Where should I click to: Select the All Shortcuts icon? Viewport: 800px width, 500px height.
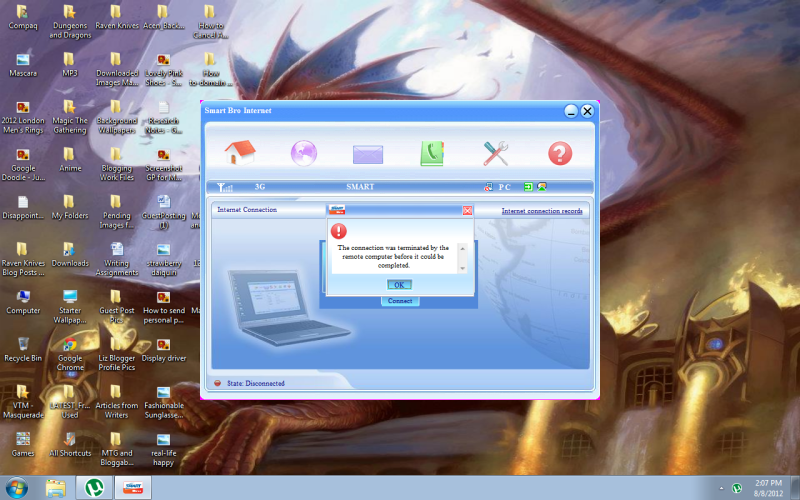70,444
